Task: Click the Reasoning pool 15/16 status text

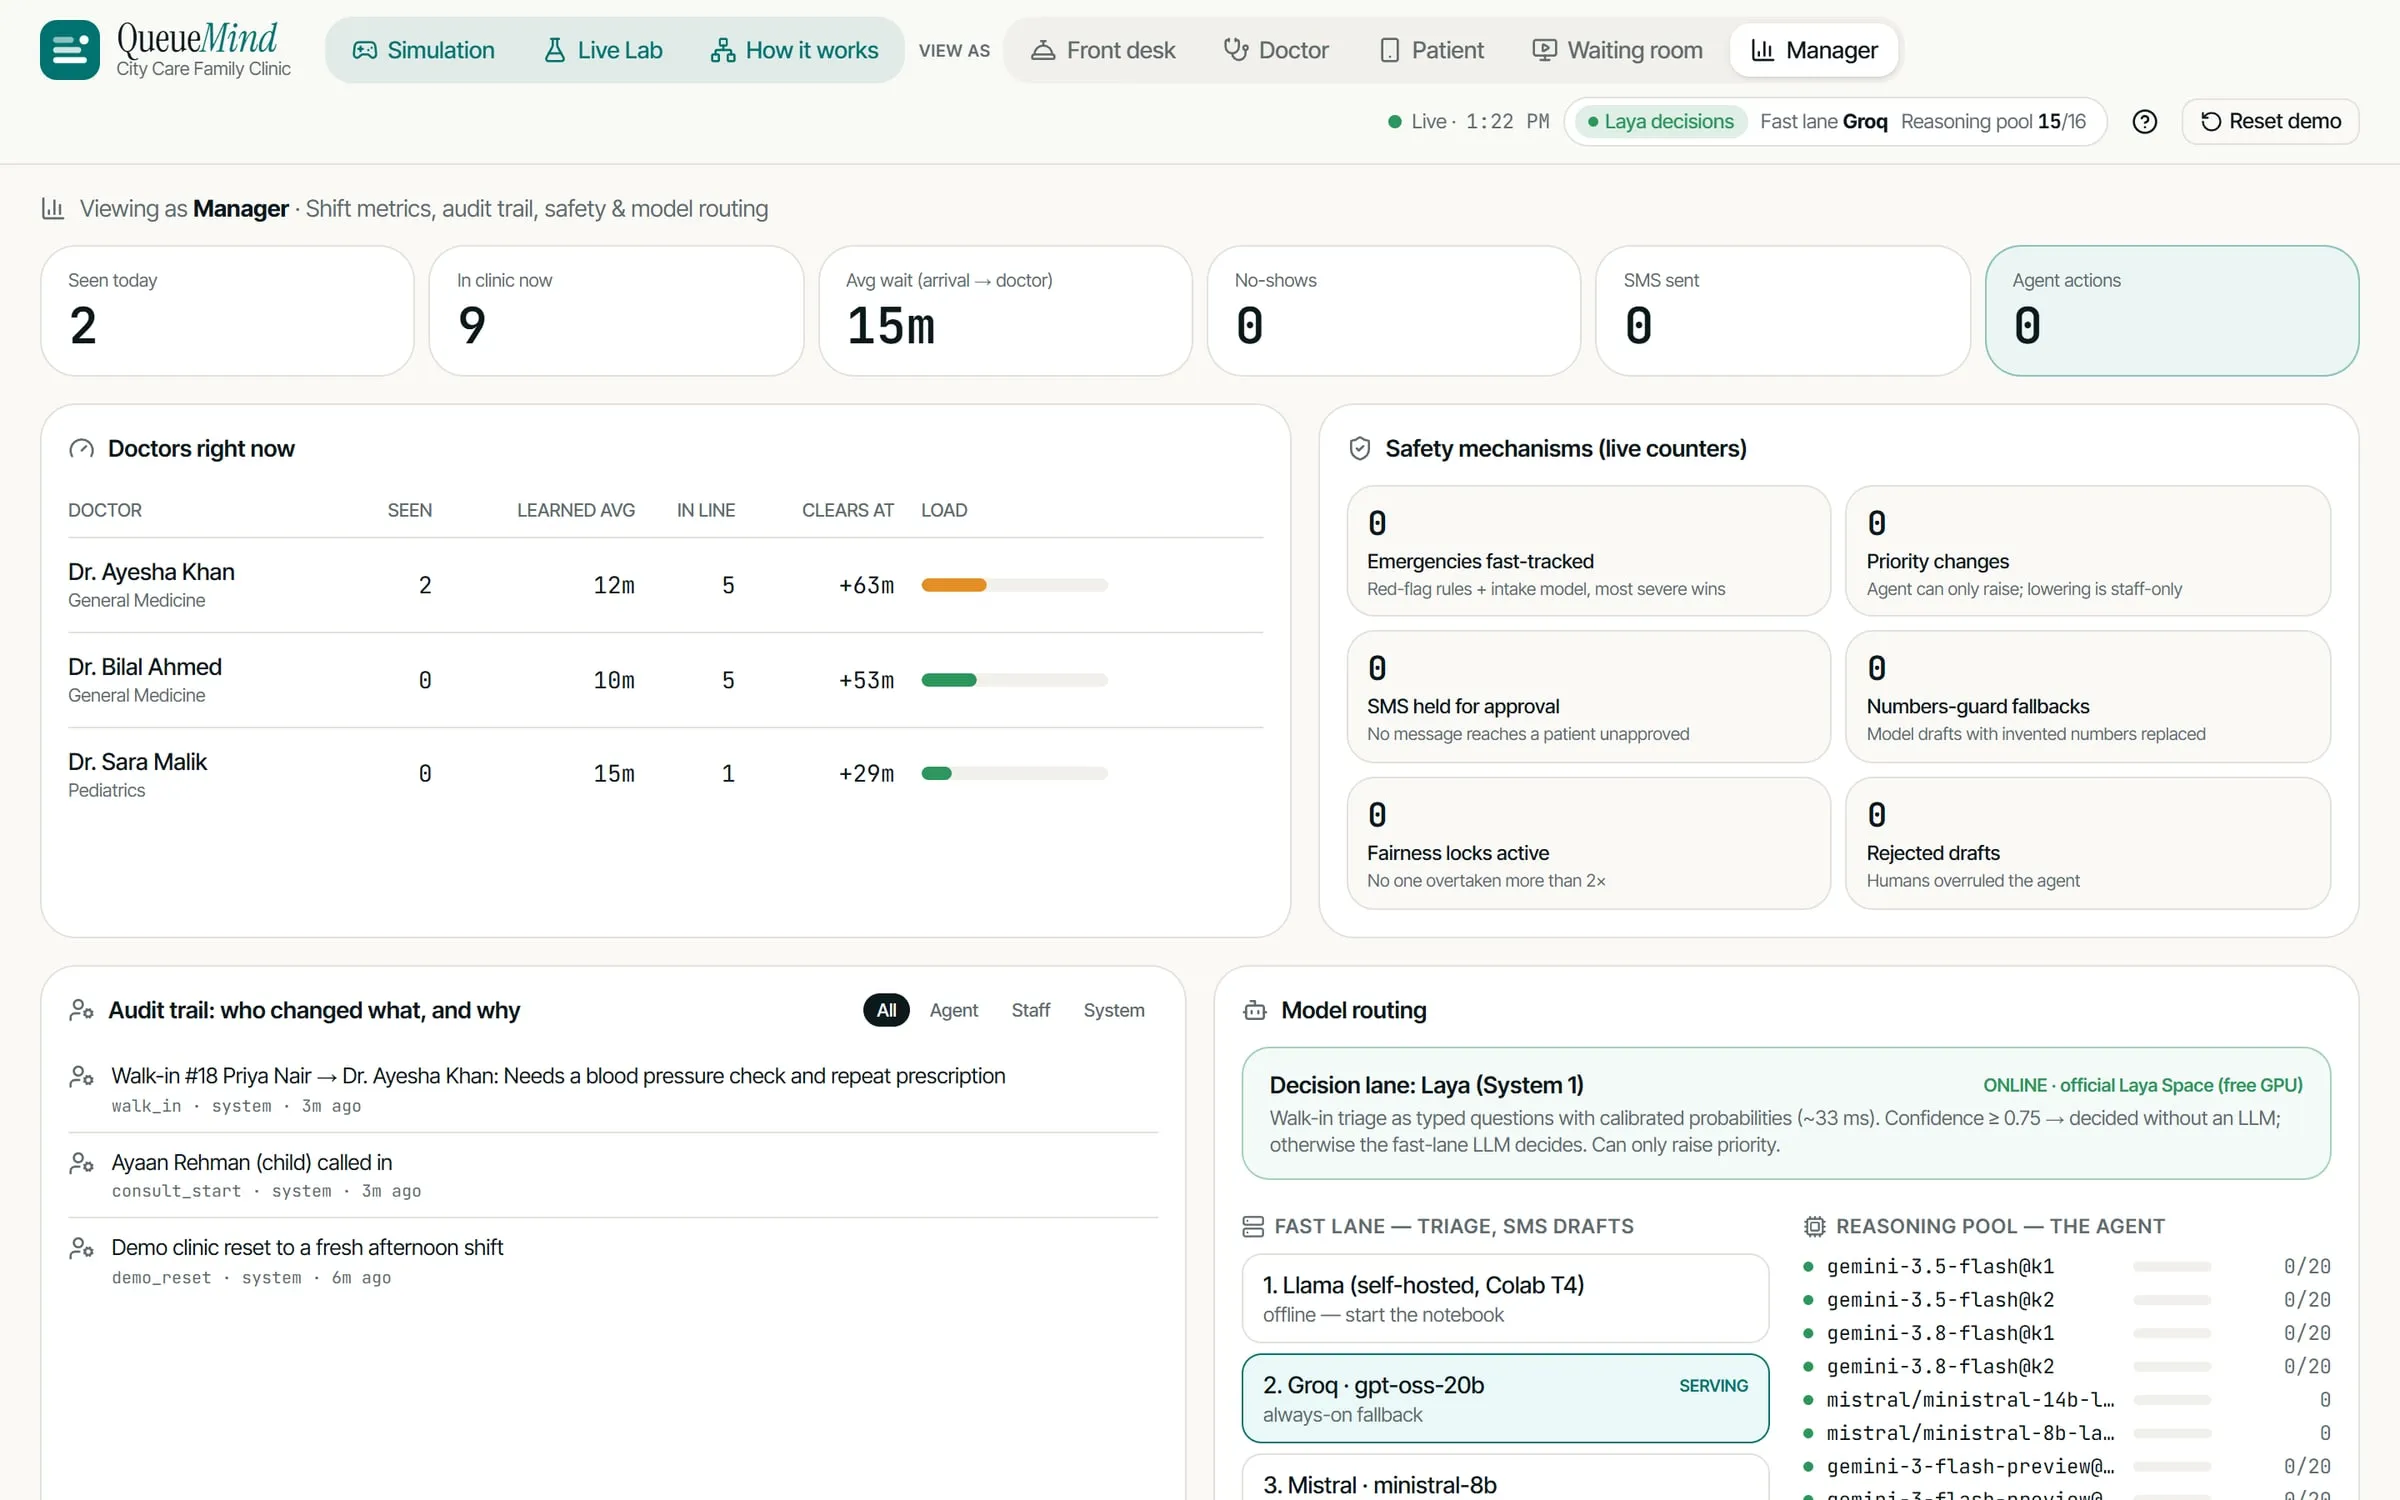Action: tap(1993, 122)
